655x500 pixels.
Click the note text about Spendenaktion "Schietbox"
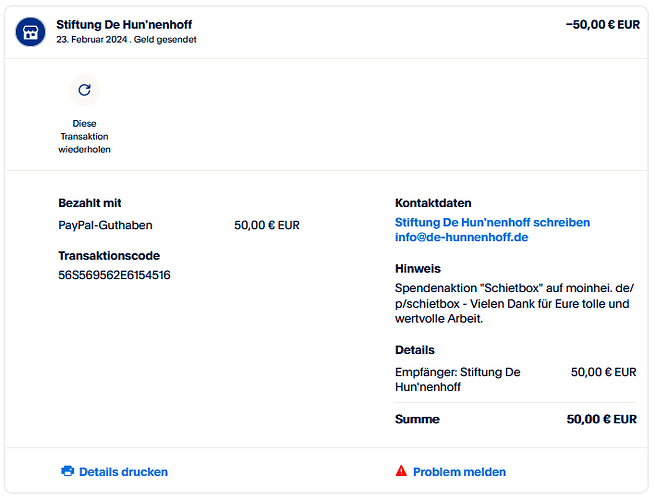tap(514, 303)
